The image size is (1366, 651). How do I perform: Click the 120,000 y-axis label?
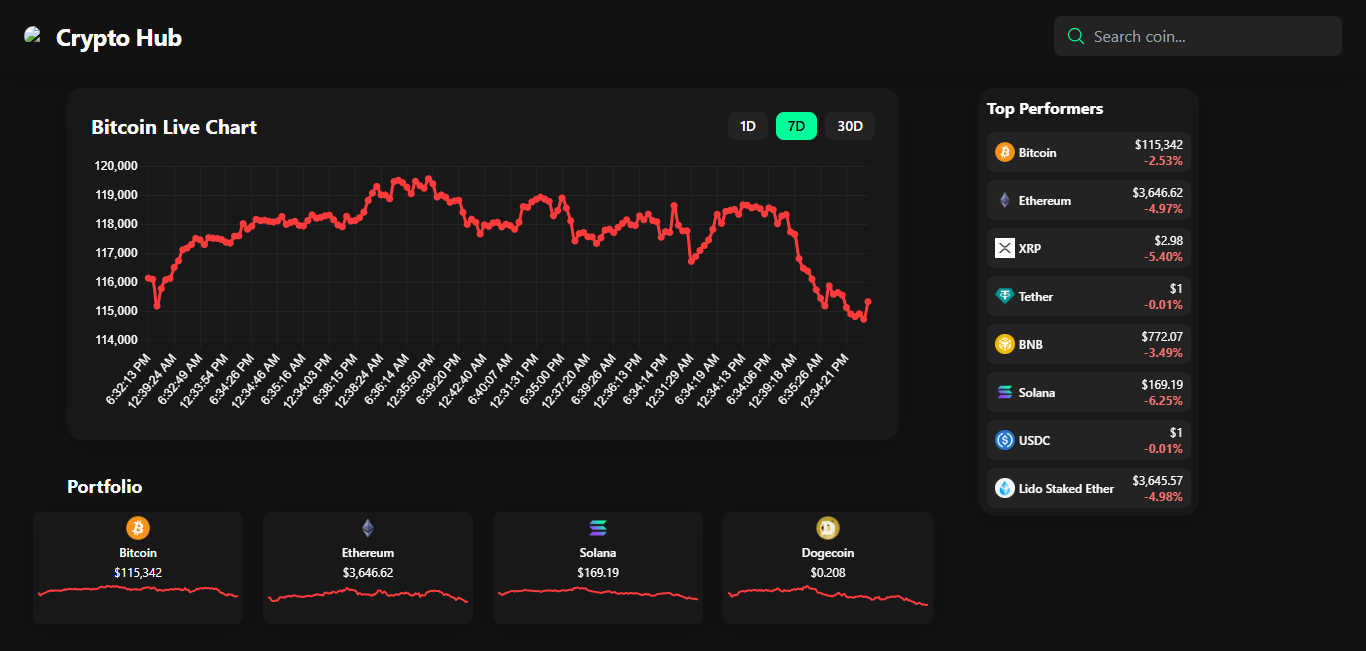(x=115, y=165)
